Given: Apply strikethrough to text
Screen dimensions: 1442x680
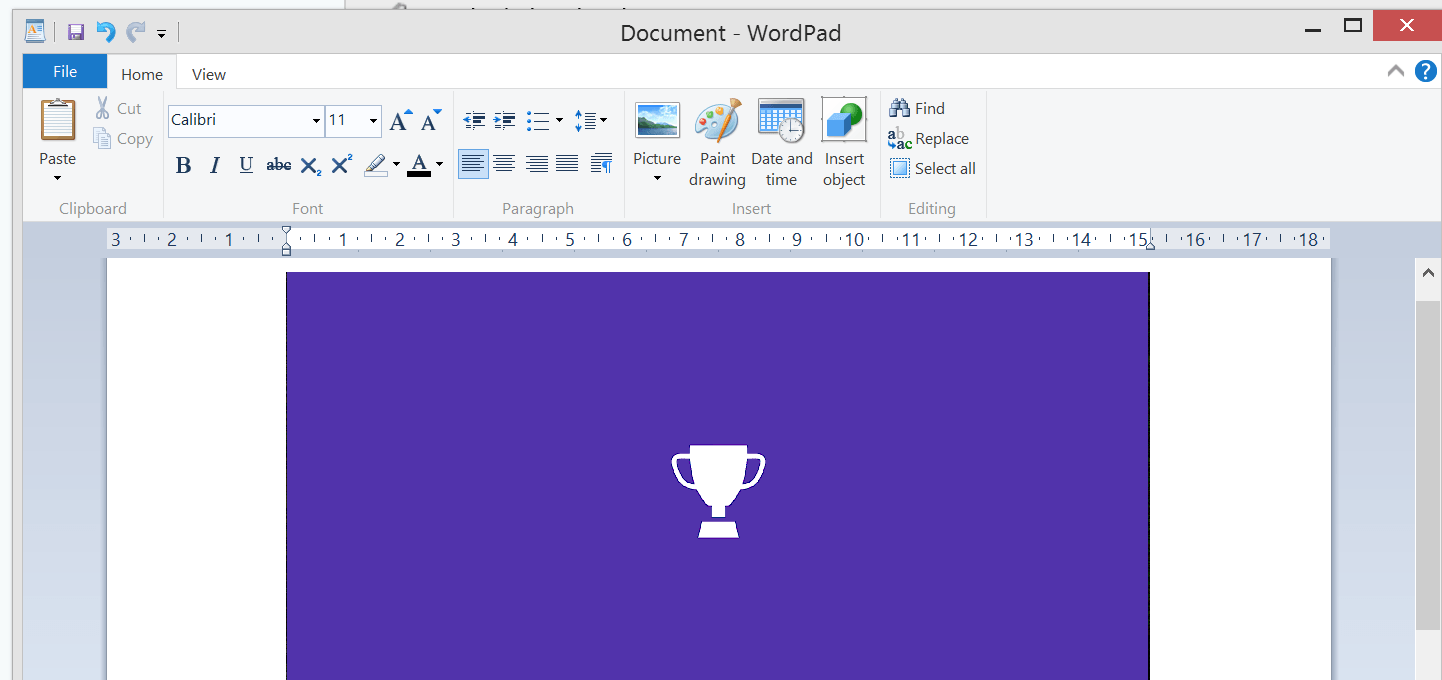Looking at the screenshot, I should 278,164.
